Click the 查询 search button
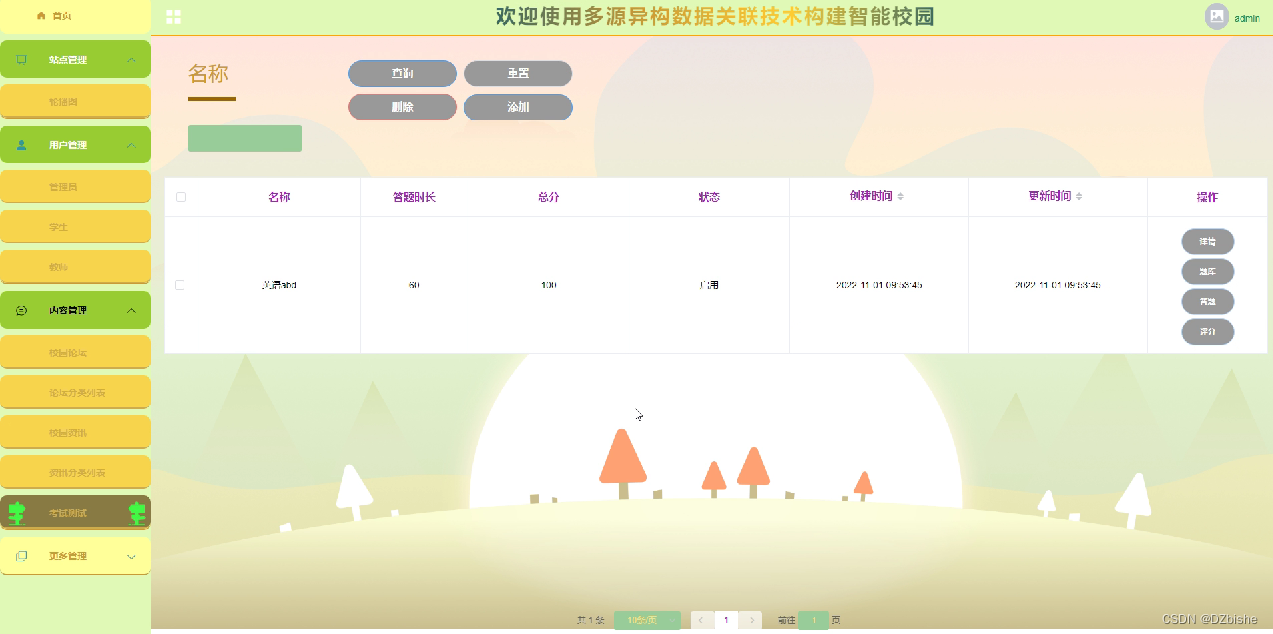This screenshot has width=1273, height=634. pyautogui.click(x=402, y=74)
